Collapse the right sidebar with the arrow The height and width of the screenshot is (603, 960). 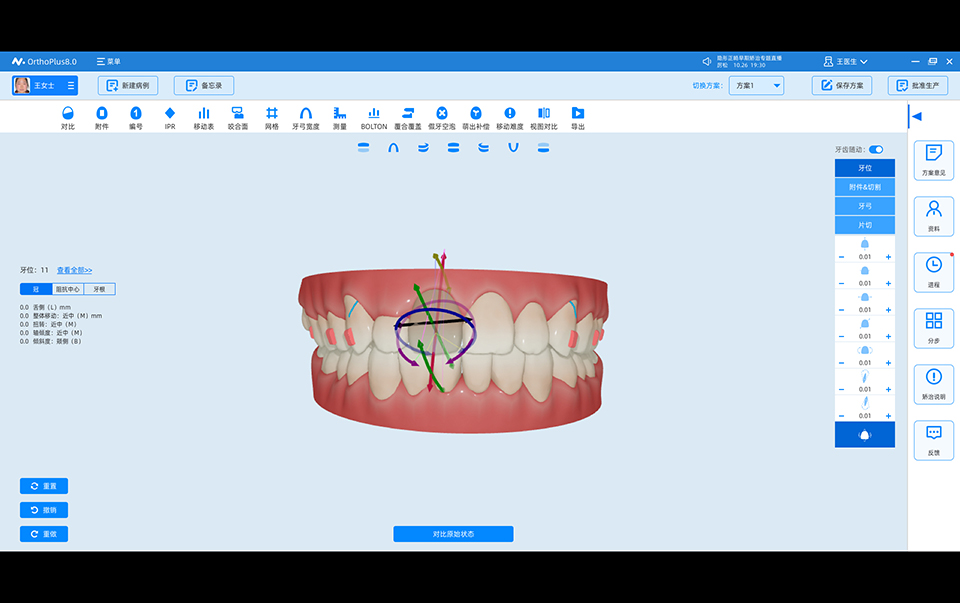click(x=916, y=116)
